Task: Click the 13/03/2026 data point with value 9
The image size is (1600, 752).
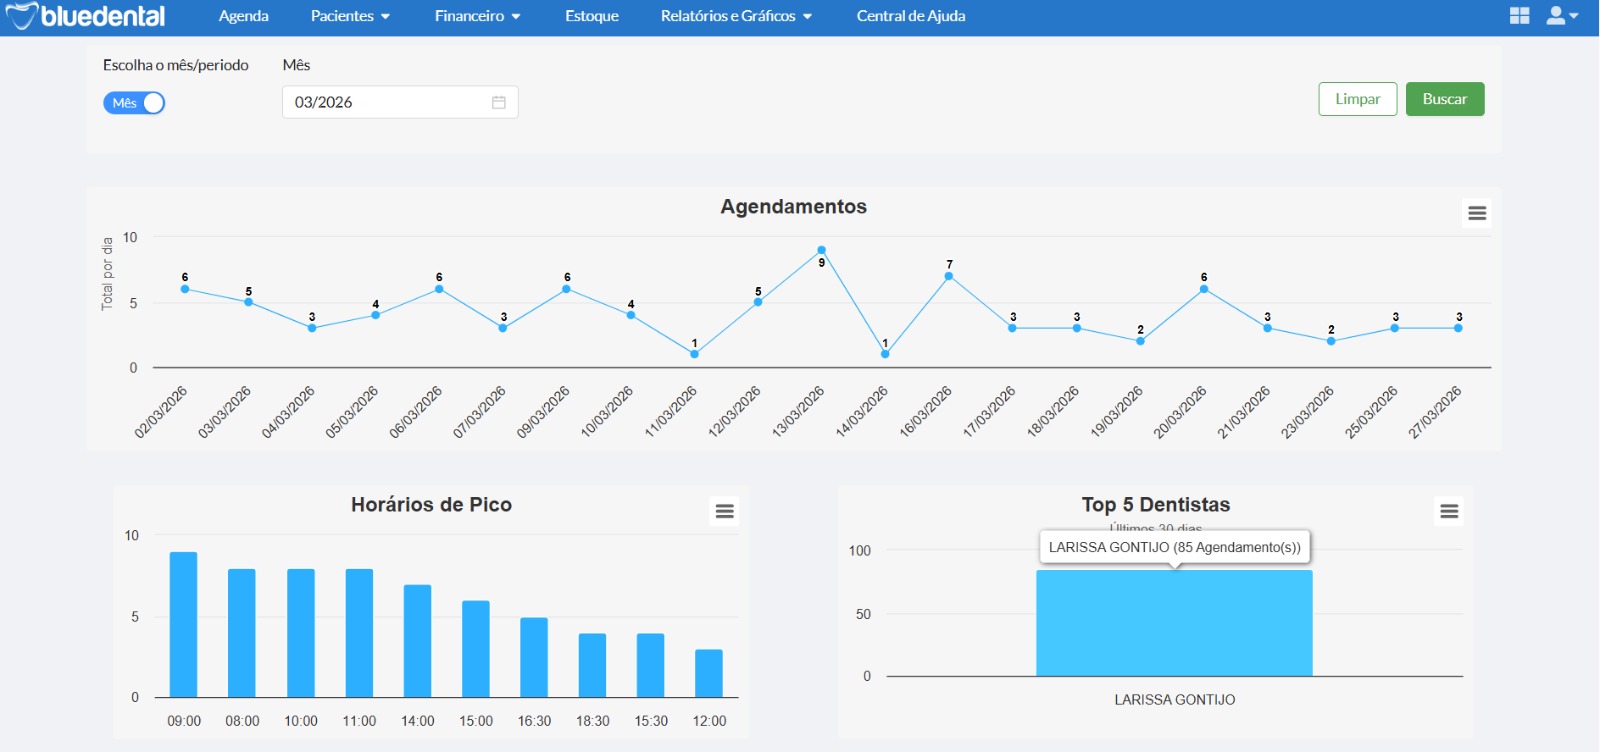Action: coord(821,250)
